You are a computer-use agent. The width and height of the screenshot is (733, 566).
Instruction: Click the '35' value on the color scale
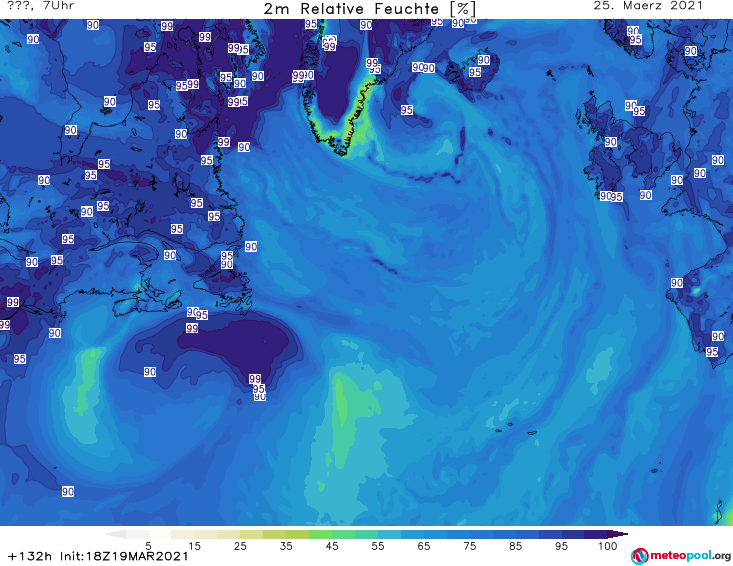[286, 546]
